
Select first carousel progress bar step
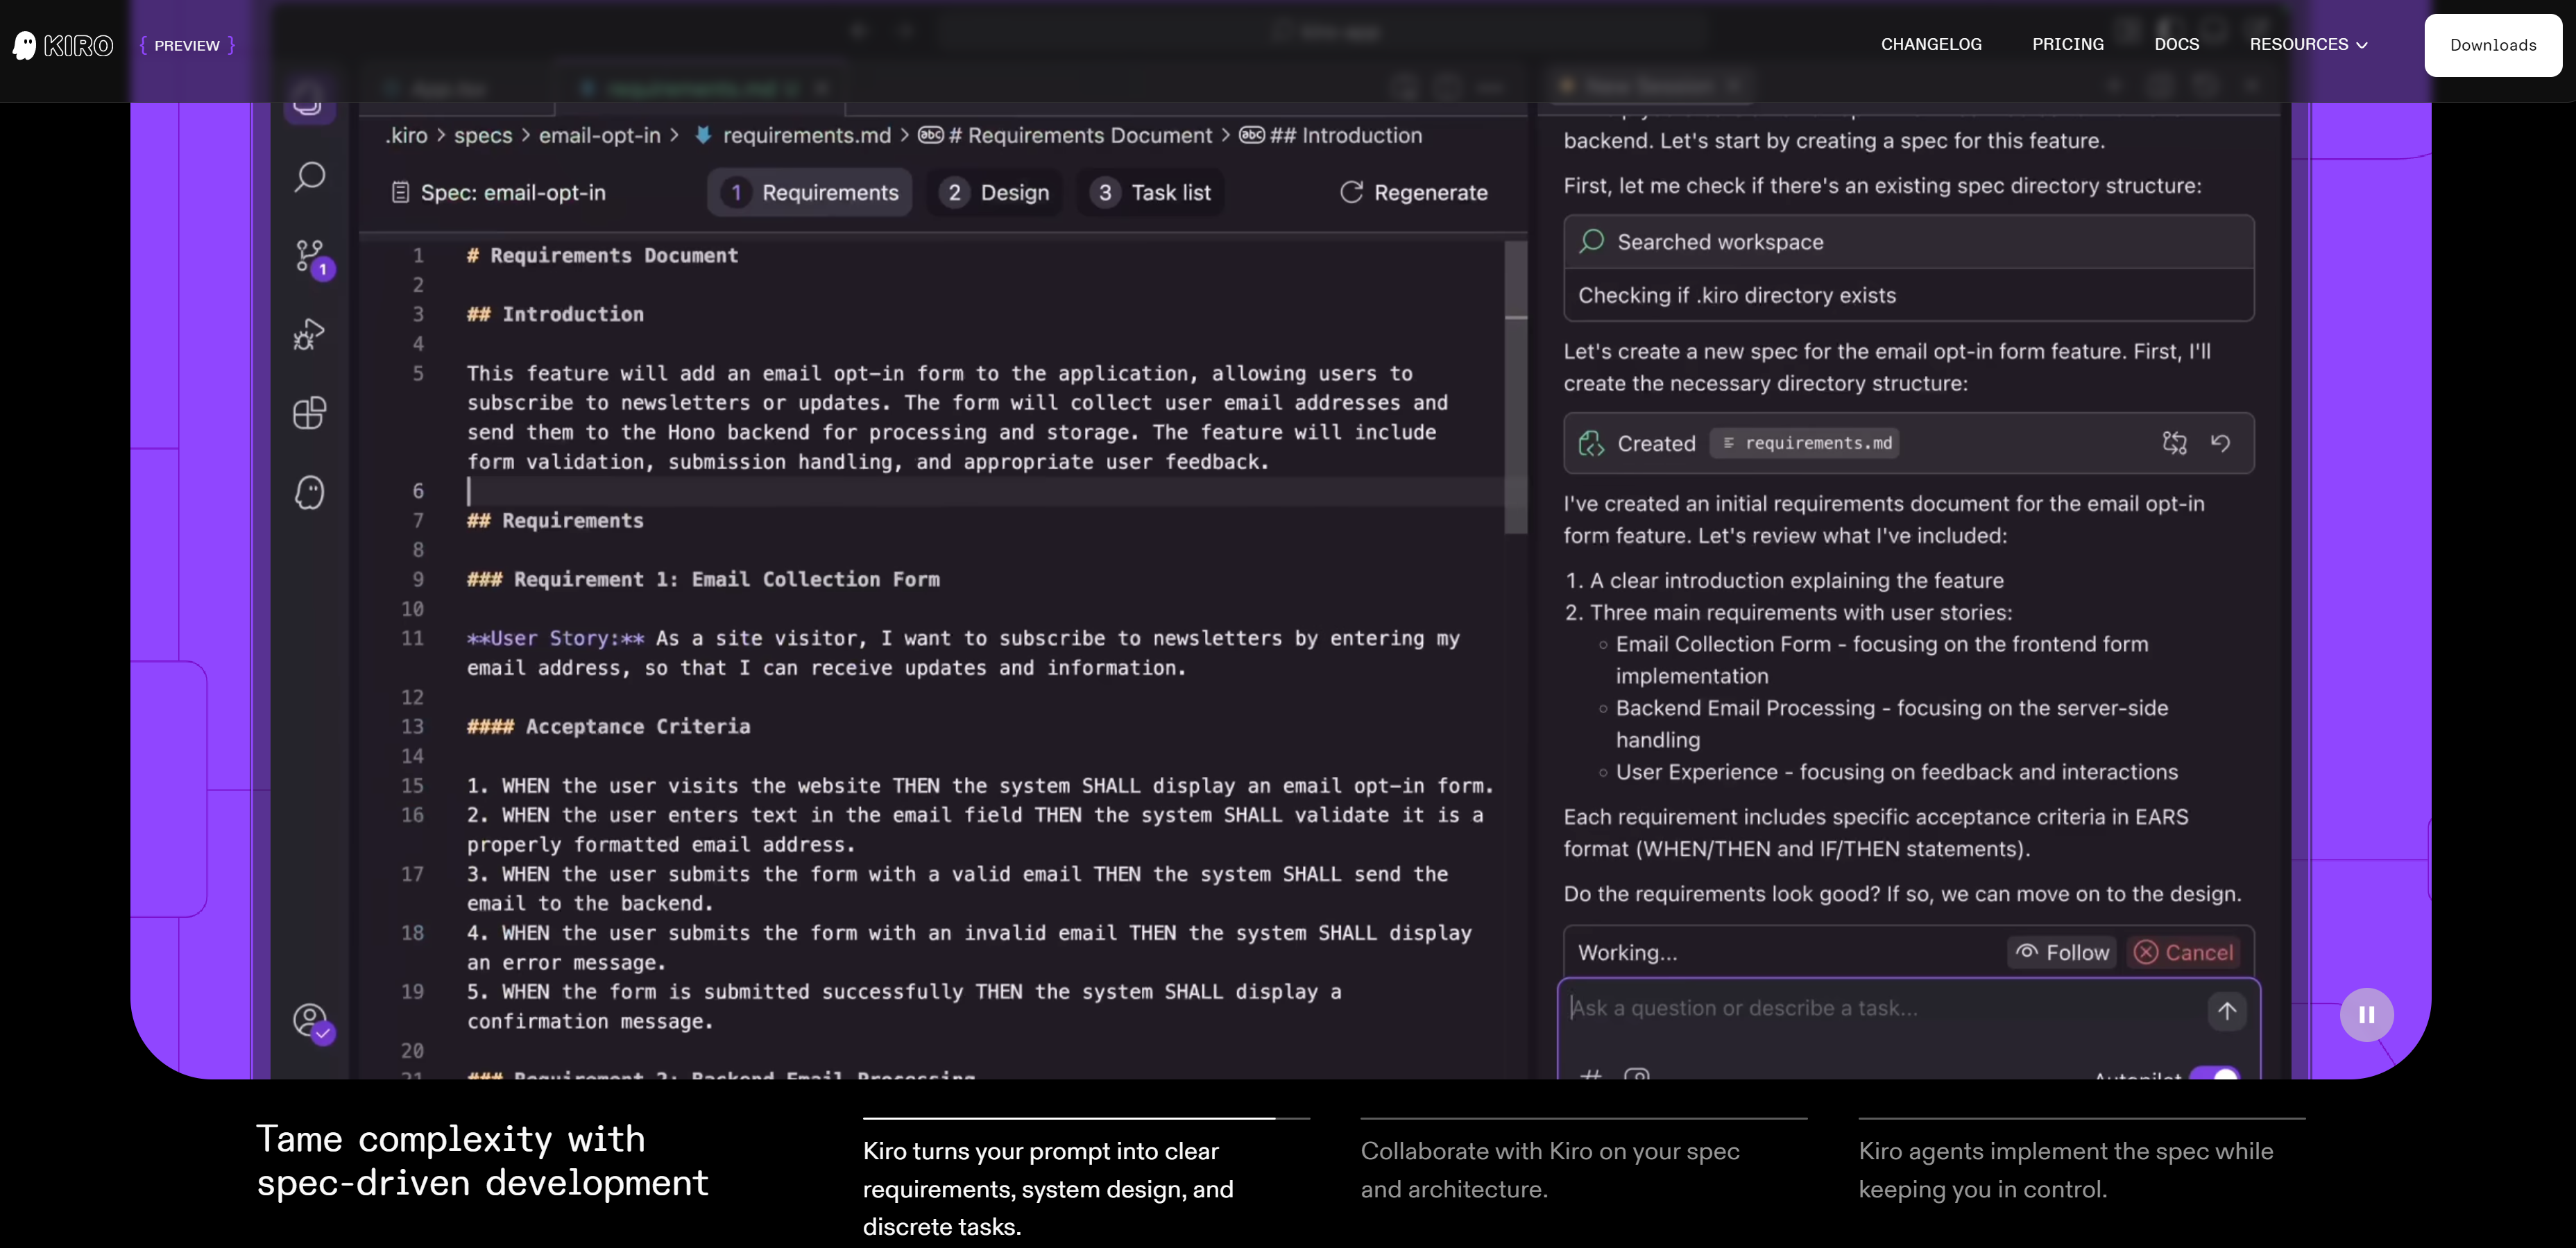click(x=1086, y=1118)
